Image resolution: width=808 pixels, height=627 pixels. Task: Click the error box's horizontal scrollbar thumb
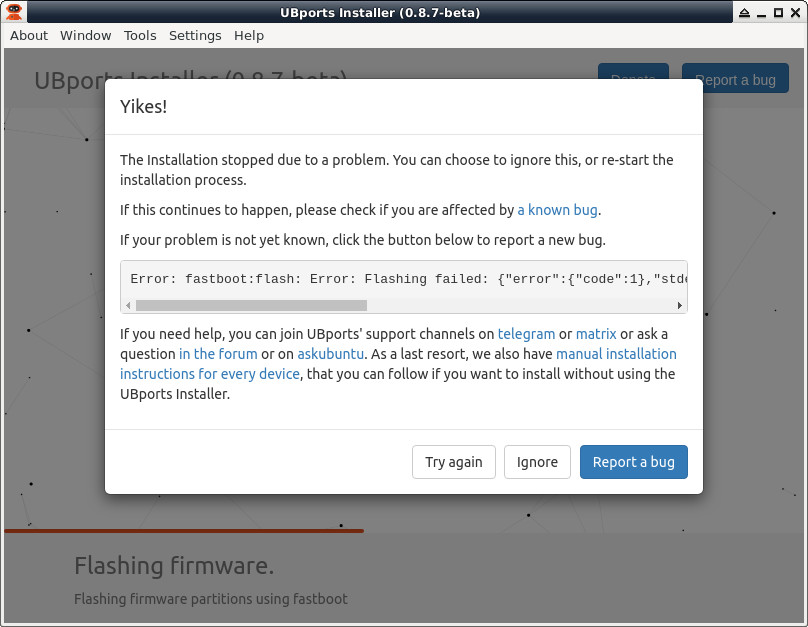click(251, 305)
